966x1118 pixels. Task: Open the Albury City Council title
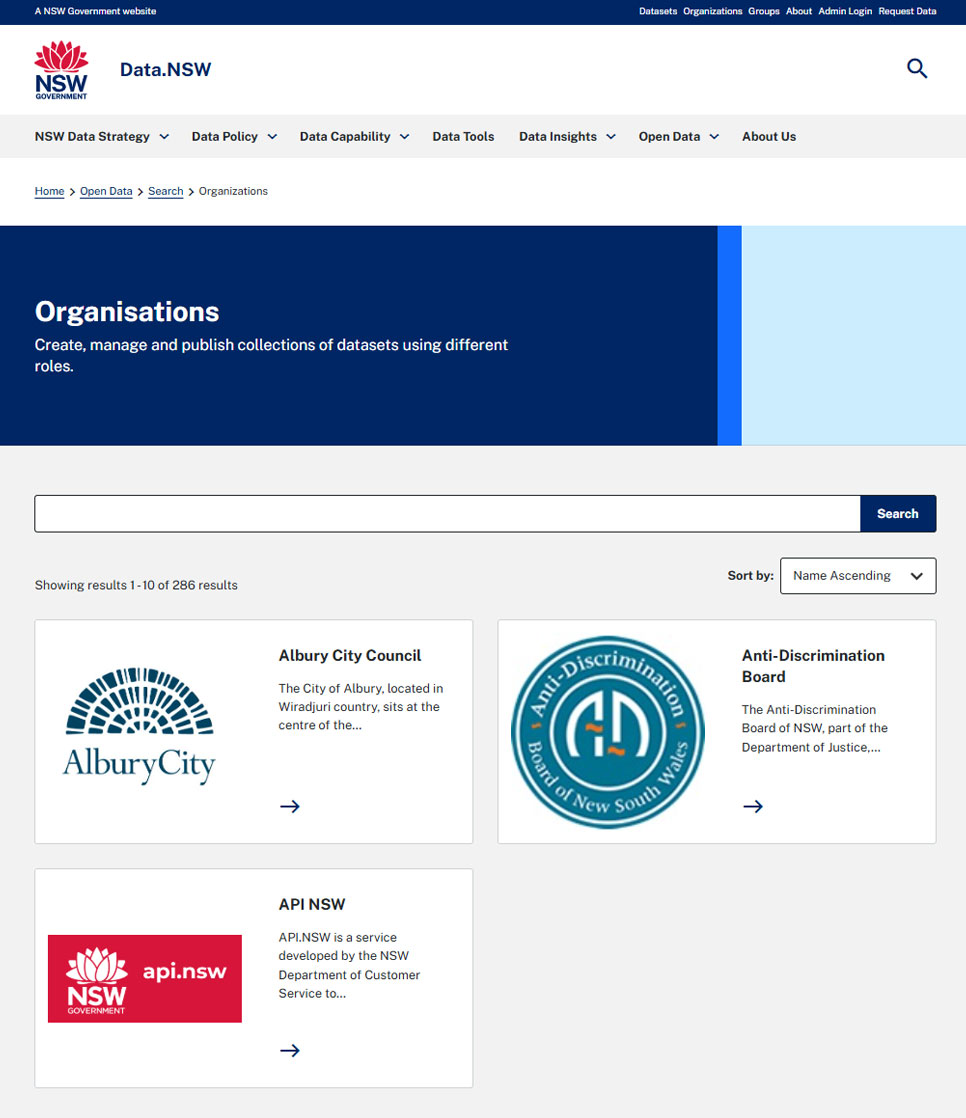pos(349,655)
